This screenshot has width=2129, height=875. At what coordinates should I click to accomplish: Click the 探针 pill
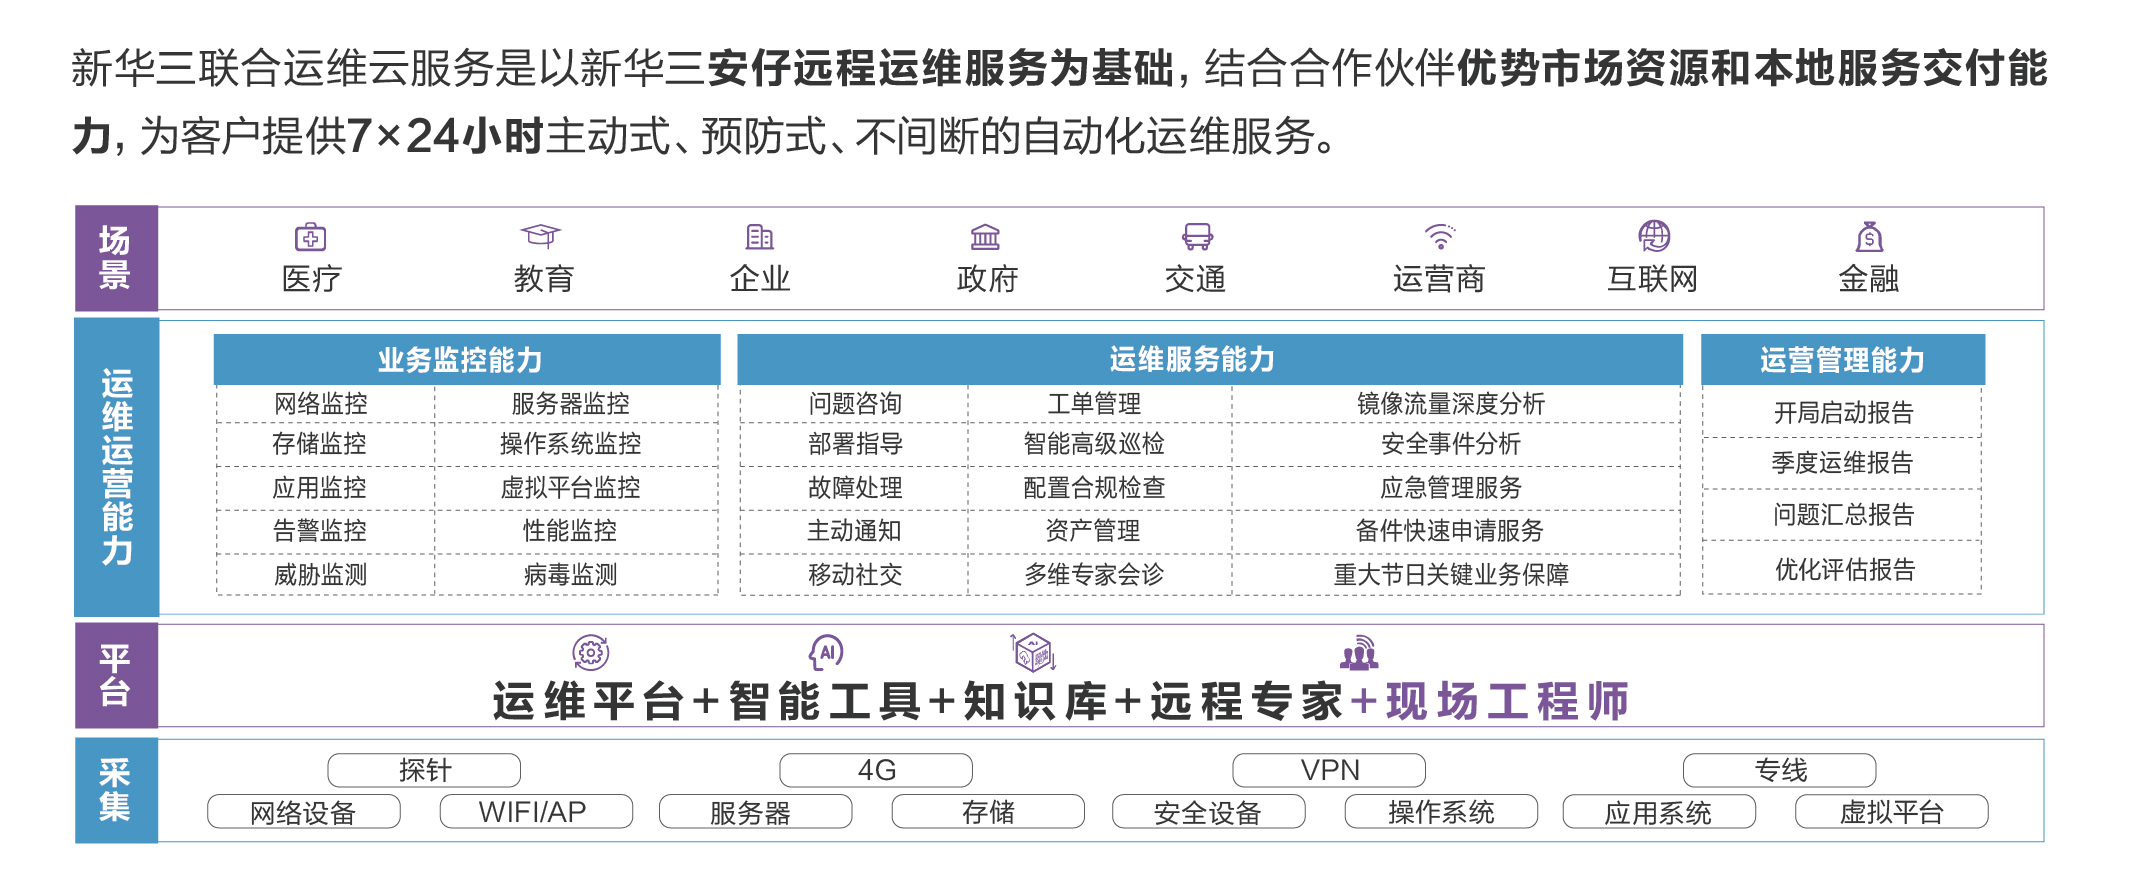pos(424,770)
